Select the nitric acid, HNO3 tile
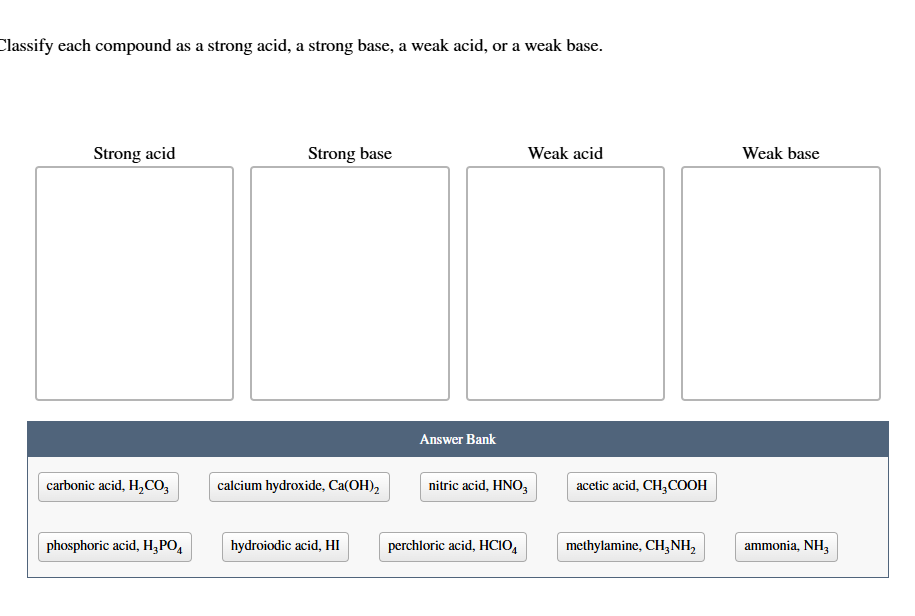 tap(477, 486)
